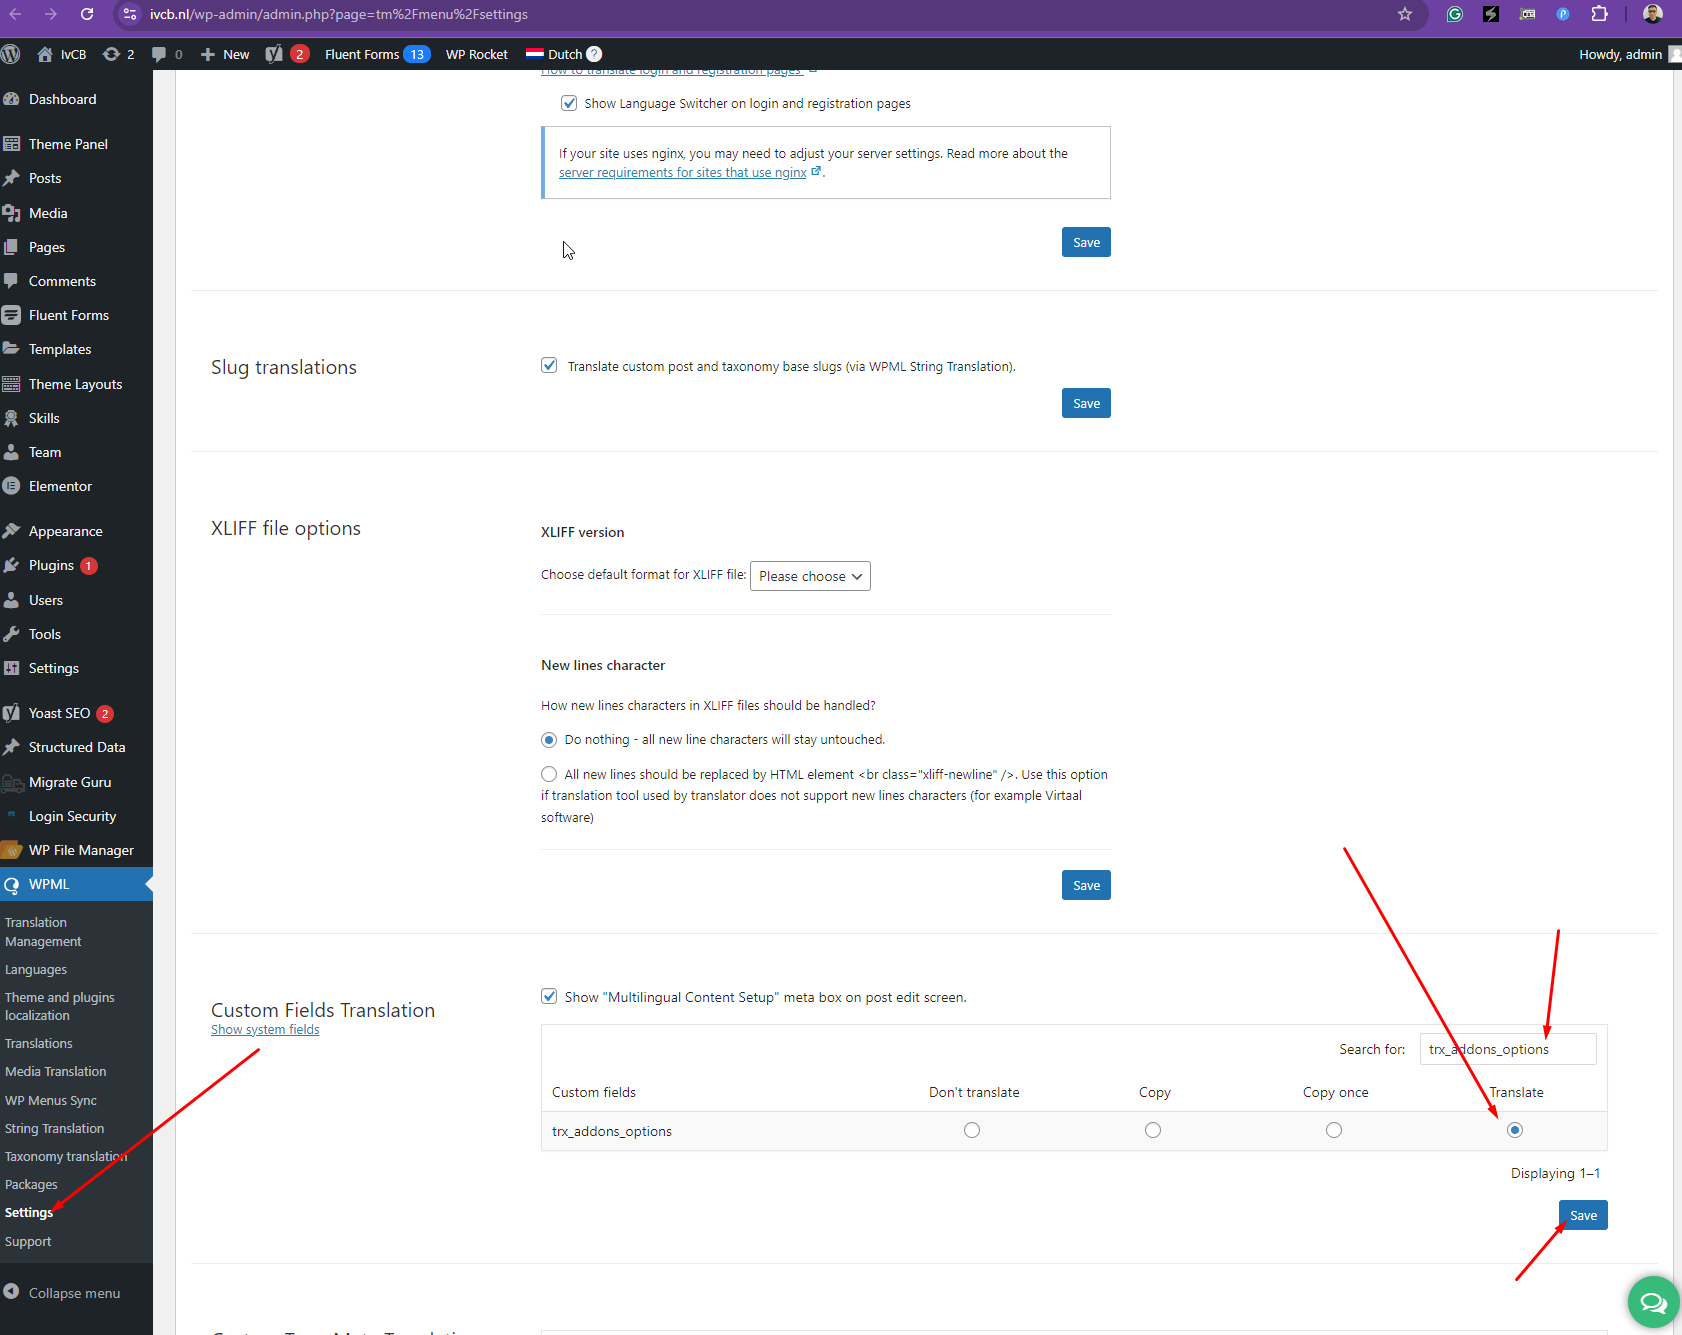Click the trx_addons_options custom field name

coord(612,1131)
